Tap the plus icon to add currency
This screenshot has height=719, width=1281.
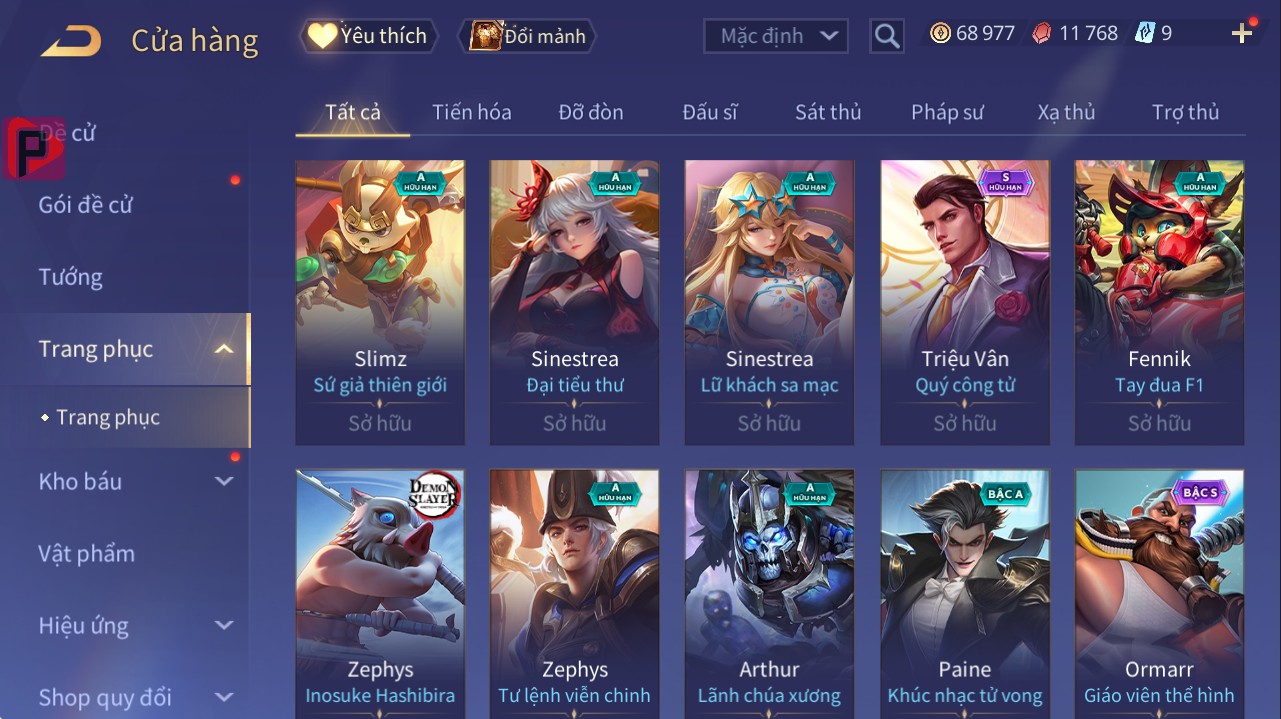point(1242,34)
